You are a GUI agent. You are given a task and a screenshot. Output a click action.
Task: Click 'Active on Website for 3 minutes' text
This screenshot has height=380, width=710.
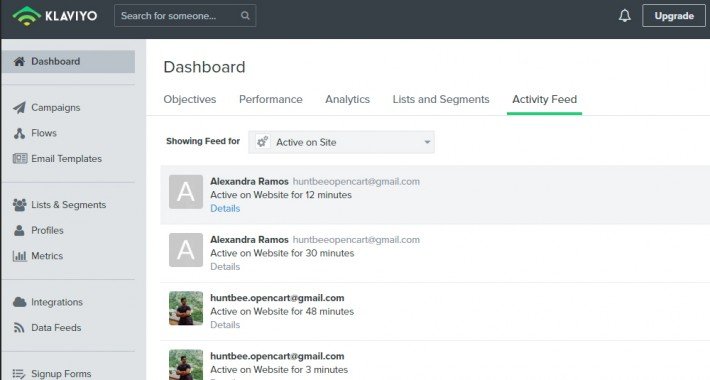[279, 370]
